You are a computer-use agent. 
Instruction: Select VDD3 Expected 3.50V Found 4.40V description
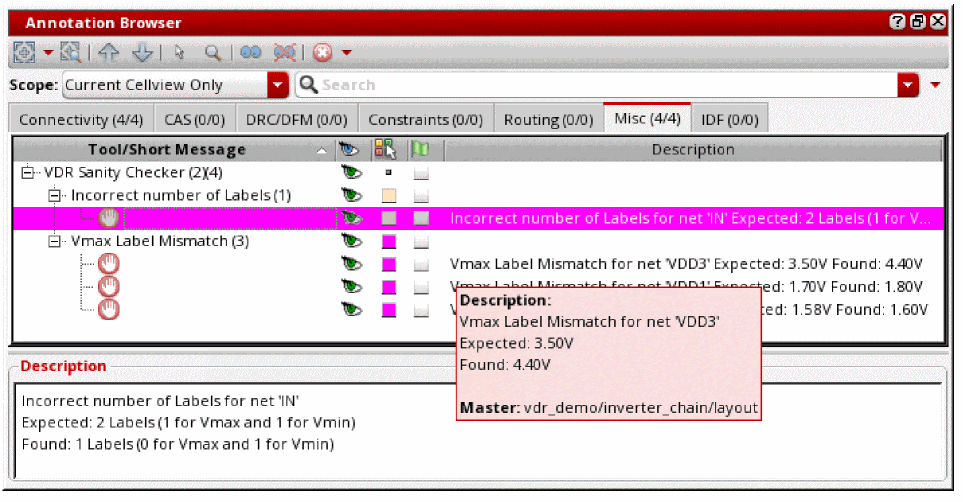click(x=686, y=264)
